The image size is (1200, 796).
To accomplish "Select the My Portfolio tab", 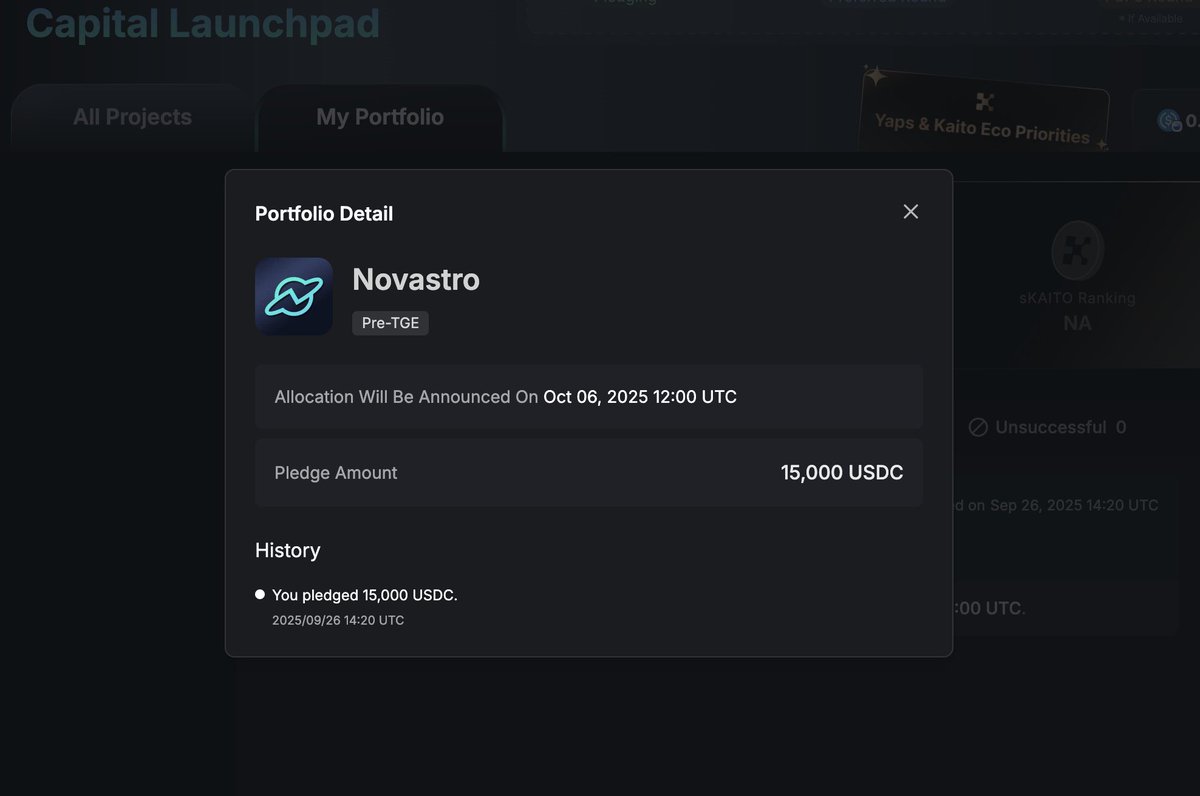I will [x=380, y=117].
